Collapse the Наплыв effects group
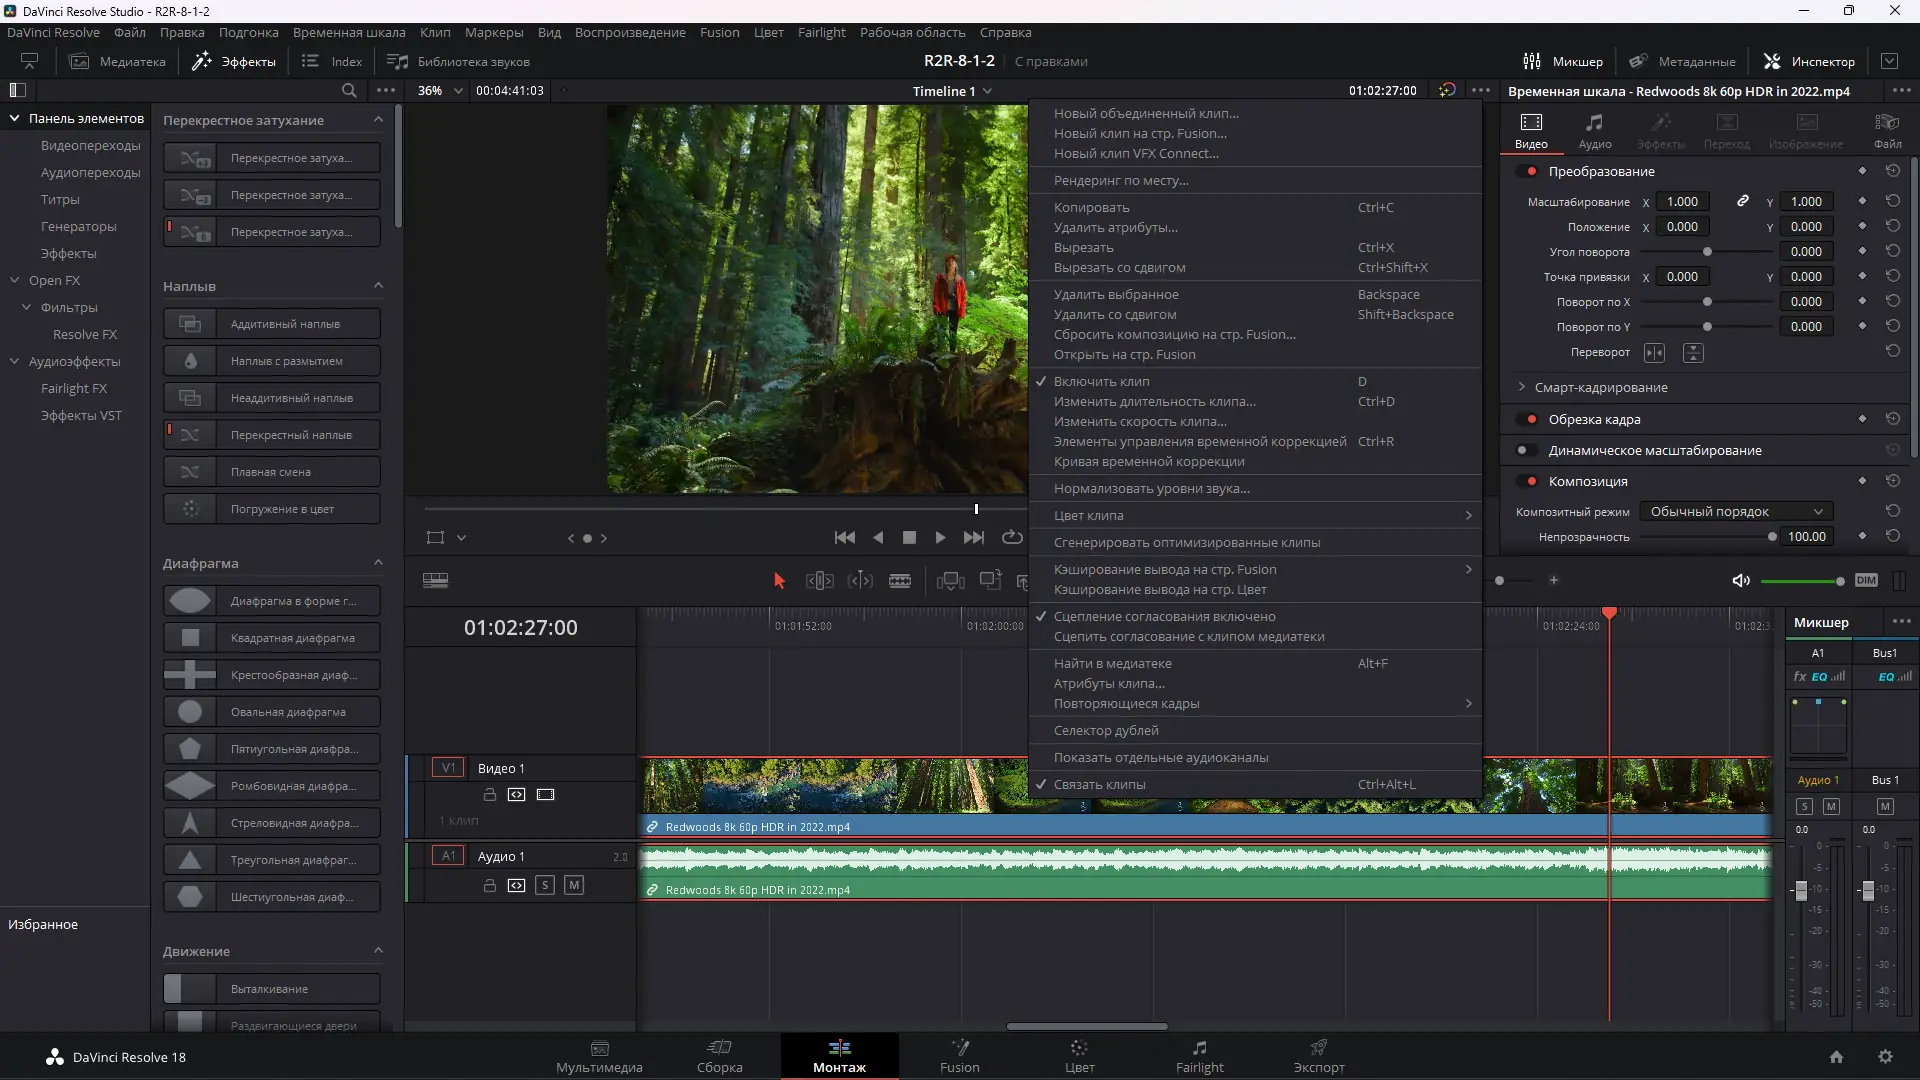This screenshot has height=1080, width=1920. click(378, 286)
